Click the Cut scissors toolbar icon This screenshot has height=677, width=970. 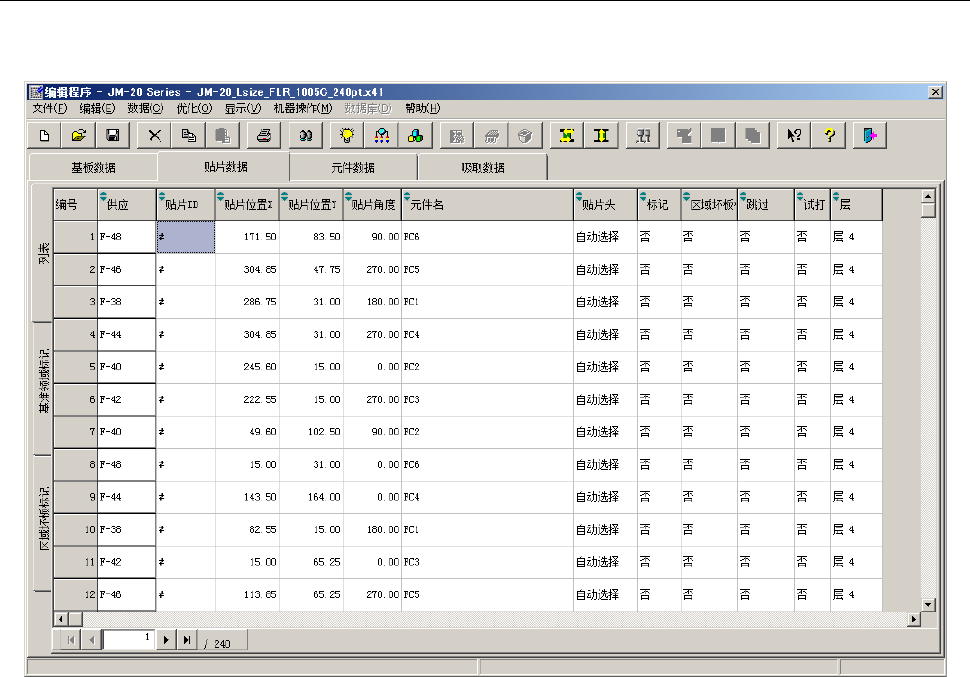155,136
